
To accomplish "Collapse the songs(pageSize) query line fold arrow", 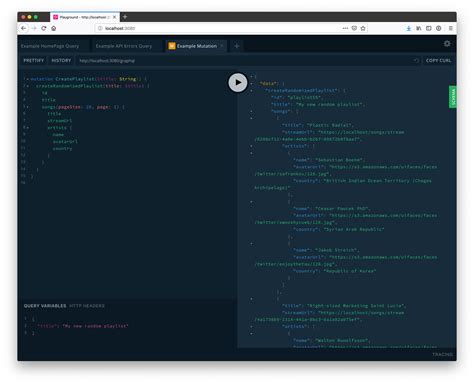I will 28,107.
